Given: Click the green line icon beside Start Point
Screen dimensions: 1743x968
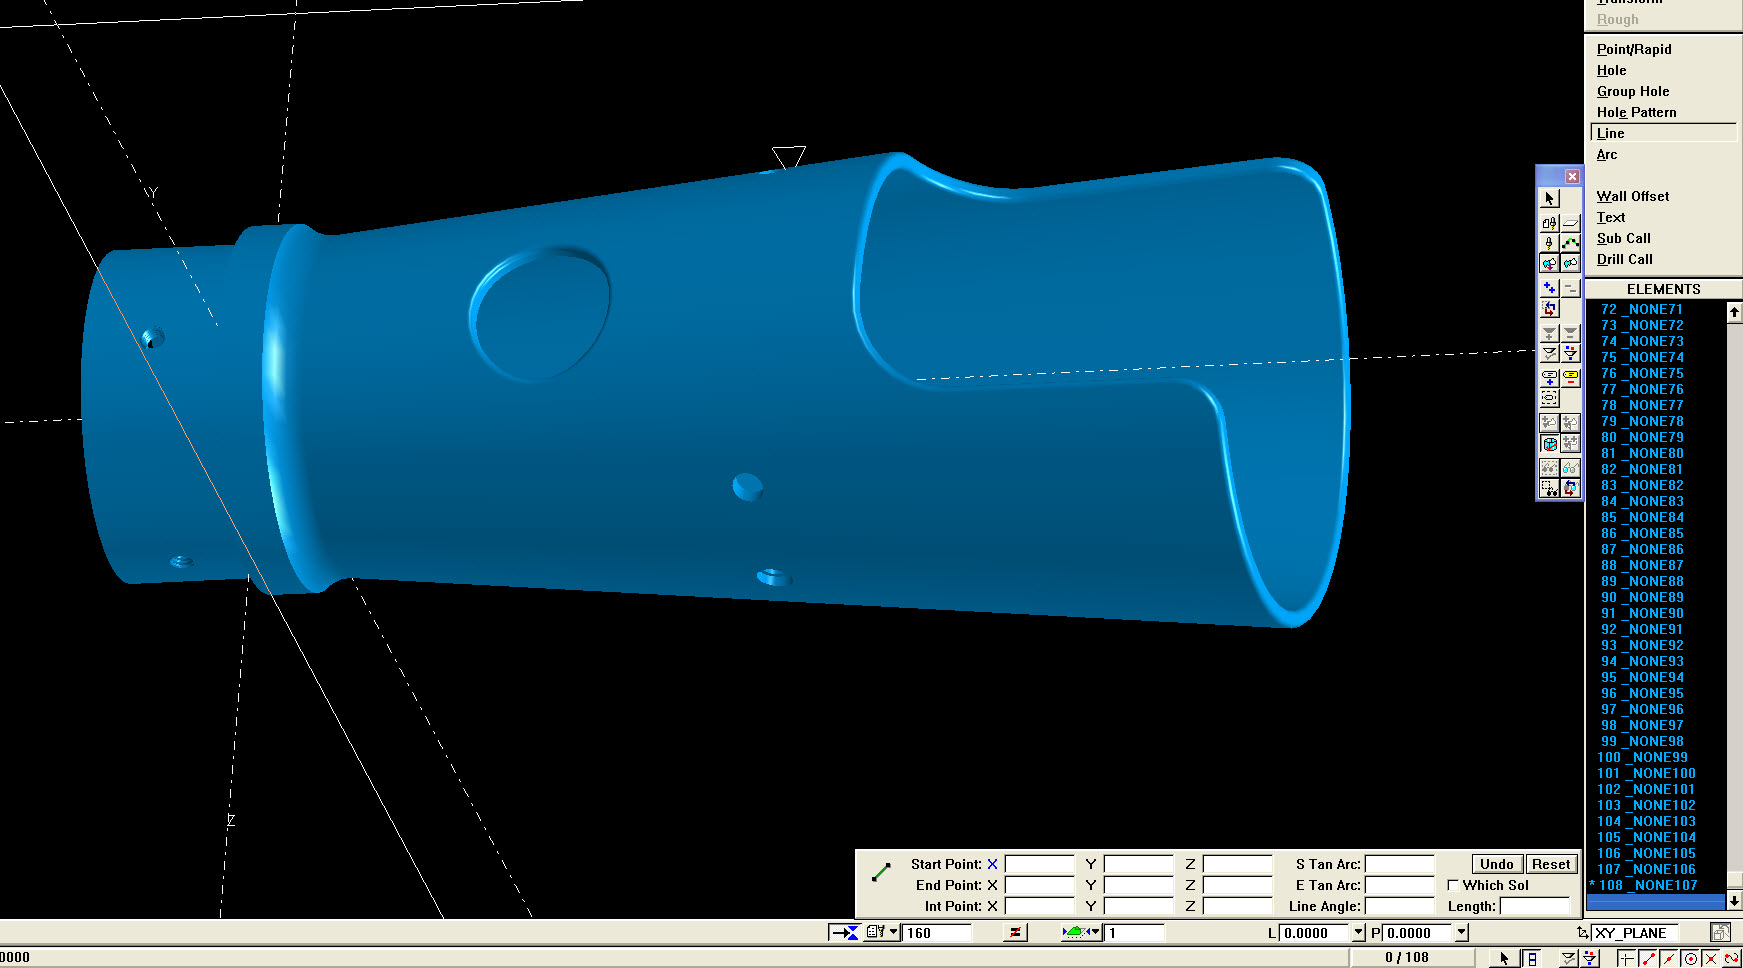Looking at the screenshot, I should click(x=881, y=872).
